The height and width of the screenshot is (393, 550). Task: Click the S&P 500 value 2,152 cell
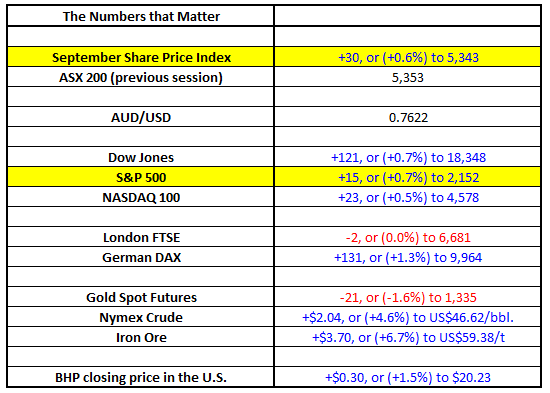pyautogui.click(x=408, y=177)
